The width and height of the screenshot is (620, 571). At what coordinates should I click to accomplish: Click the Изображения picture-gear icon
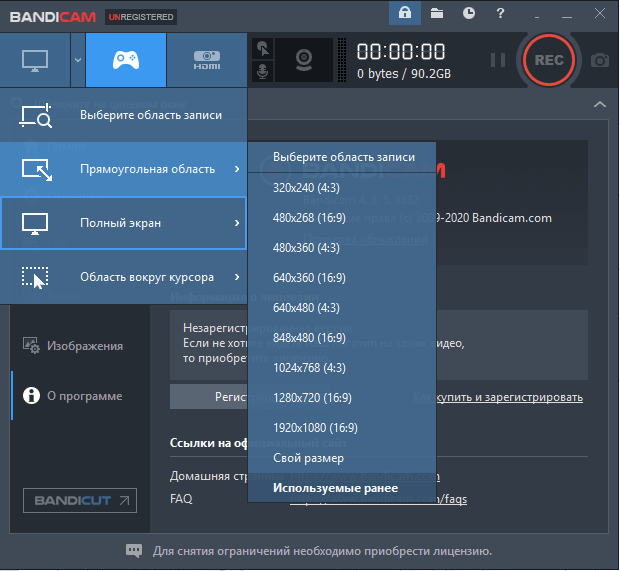pyautogui.click(x=31, y=346)
